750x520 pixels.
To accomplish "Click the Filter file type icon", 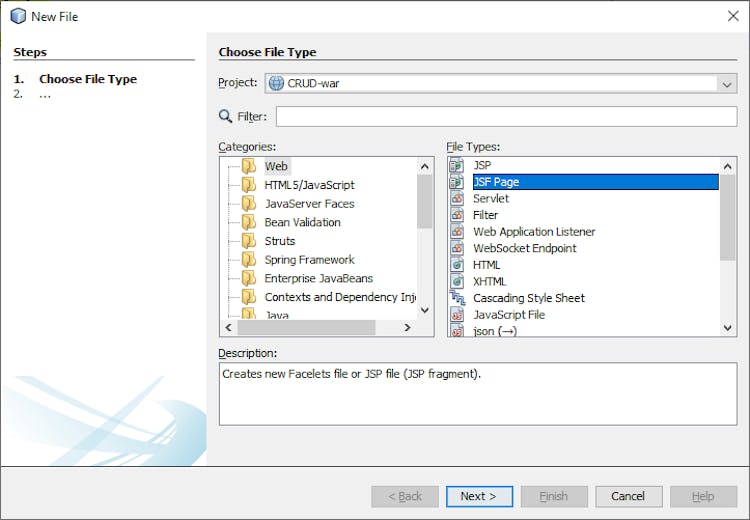I will click(x=457, y=215).
